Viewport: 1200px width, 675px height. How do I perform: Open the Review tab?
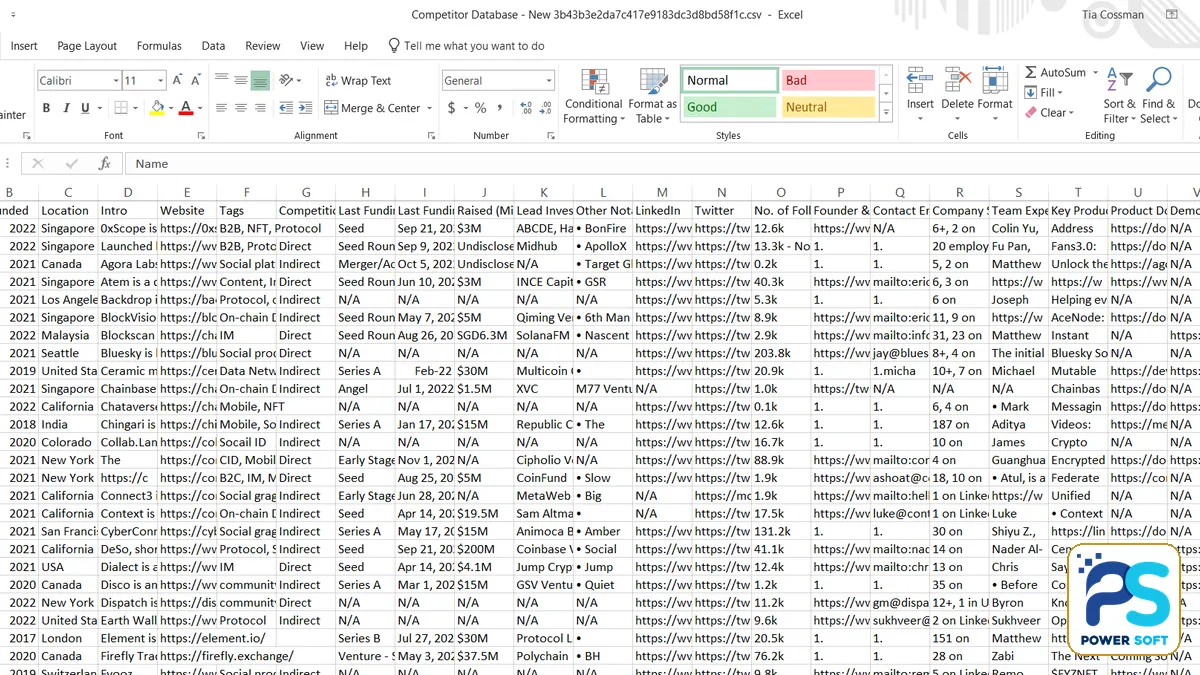point(263,46)
